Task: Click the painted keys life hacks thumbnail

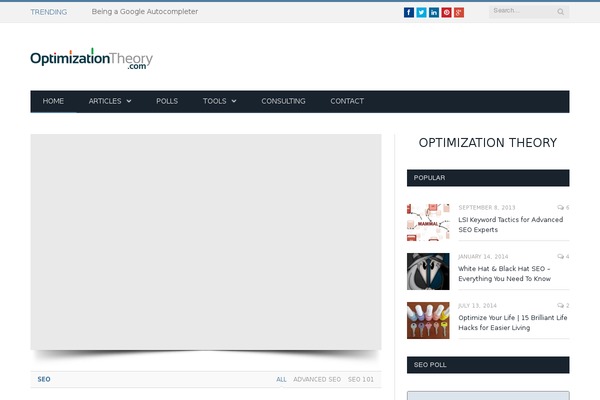Action: point(428,320)
